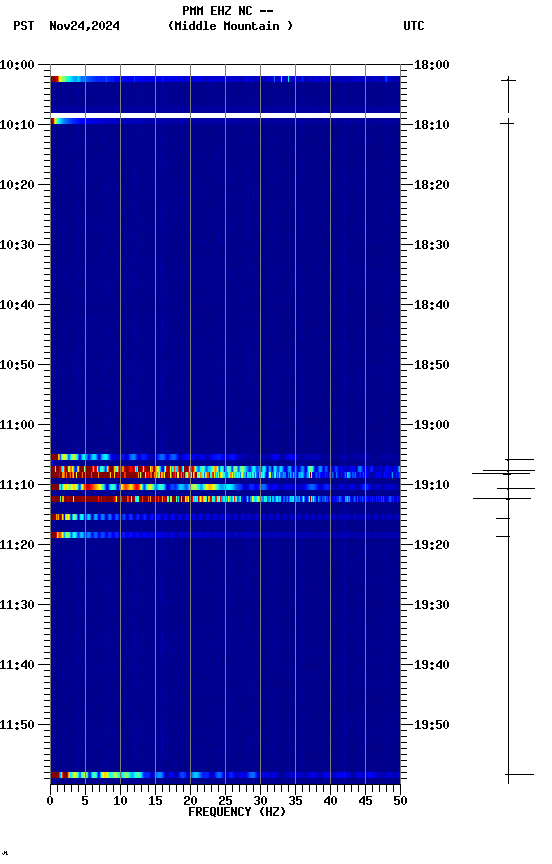Click the 18:30 UTC time label
The image size is (552, 864).
[432, 245]
